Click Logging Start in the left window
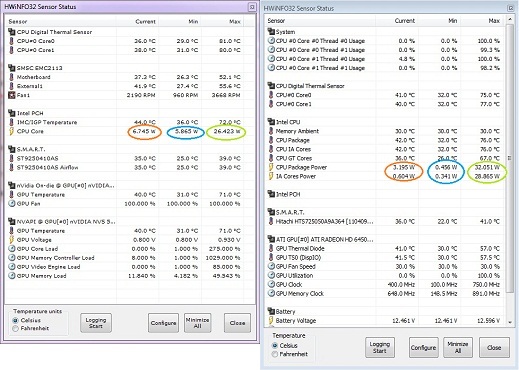 (x=96, y=323)
